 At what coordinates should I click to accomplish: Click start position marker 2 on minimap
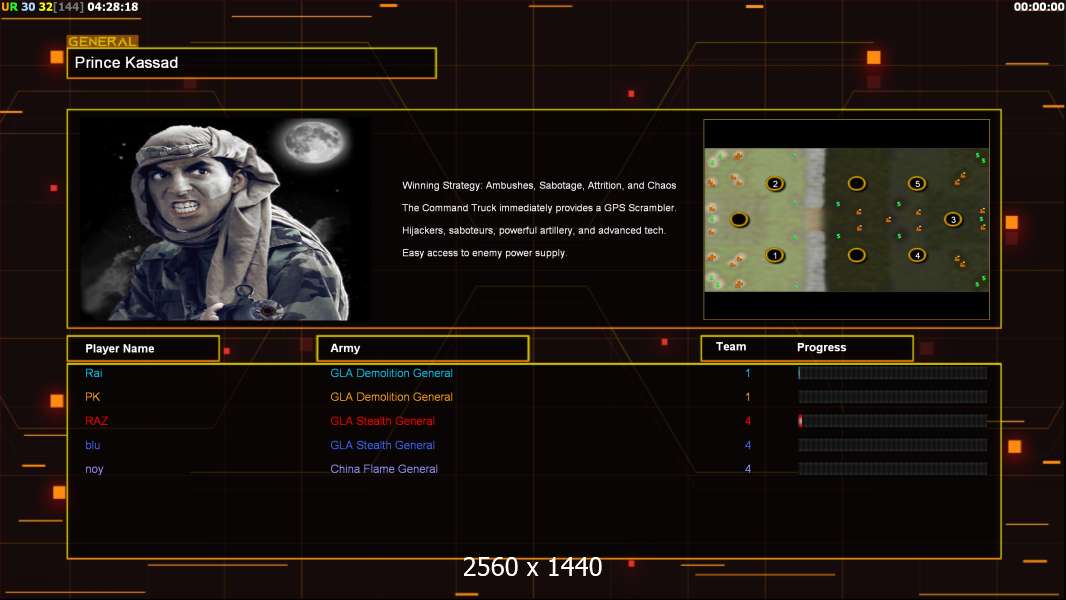[x=775, y=183]
